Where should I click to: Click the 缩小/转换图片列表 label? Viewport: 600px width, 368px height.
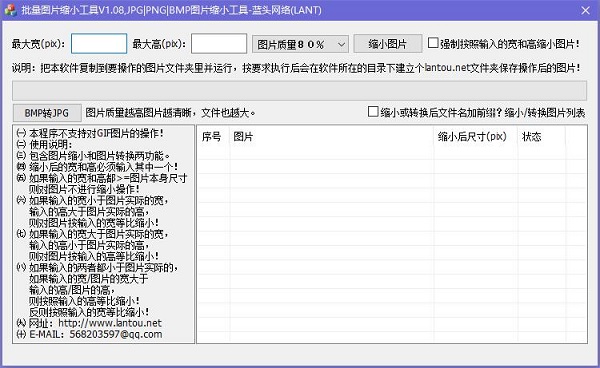click(x=545, y=112)
